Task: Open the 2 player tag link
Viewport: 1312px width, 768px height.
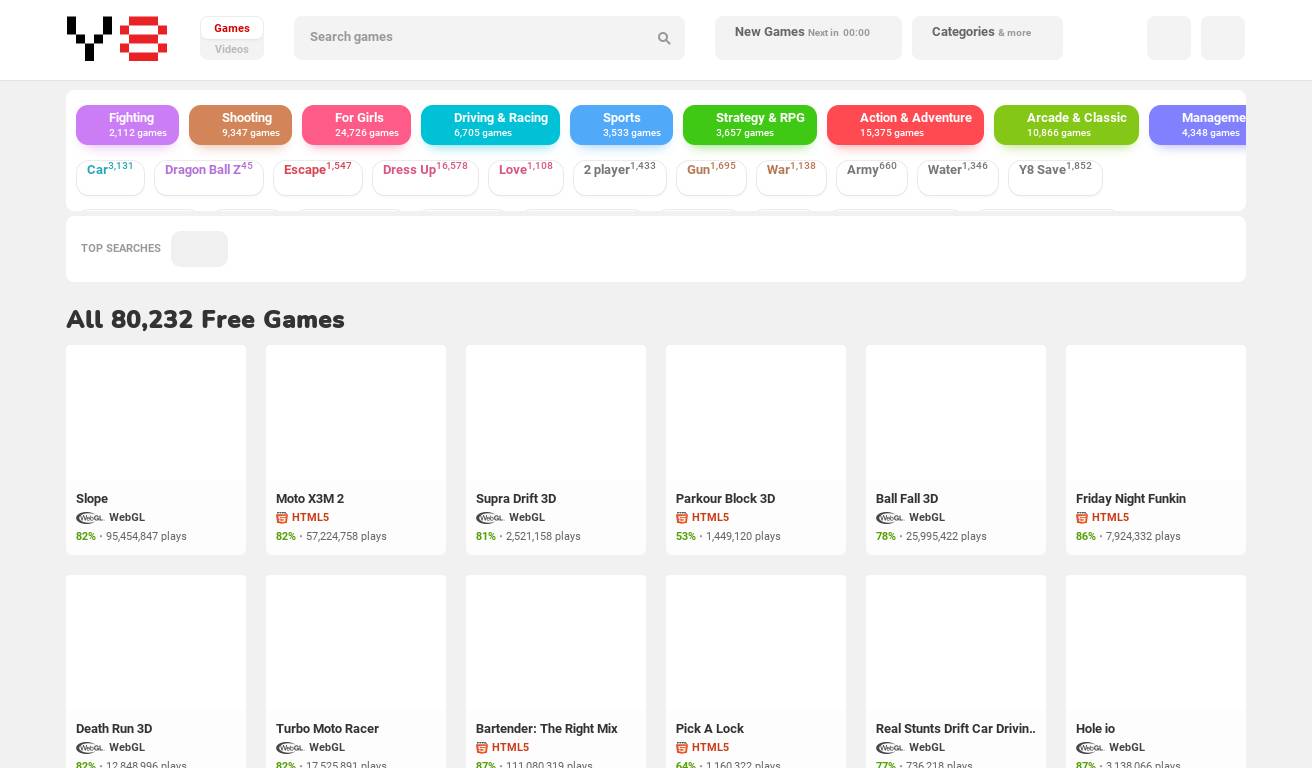Action: click(619, 170)
